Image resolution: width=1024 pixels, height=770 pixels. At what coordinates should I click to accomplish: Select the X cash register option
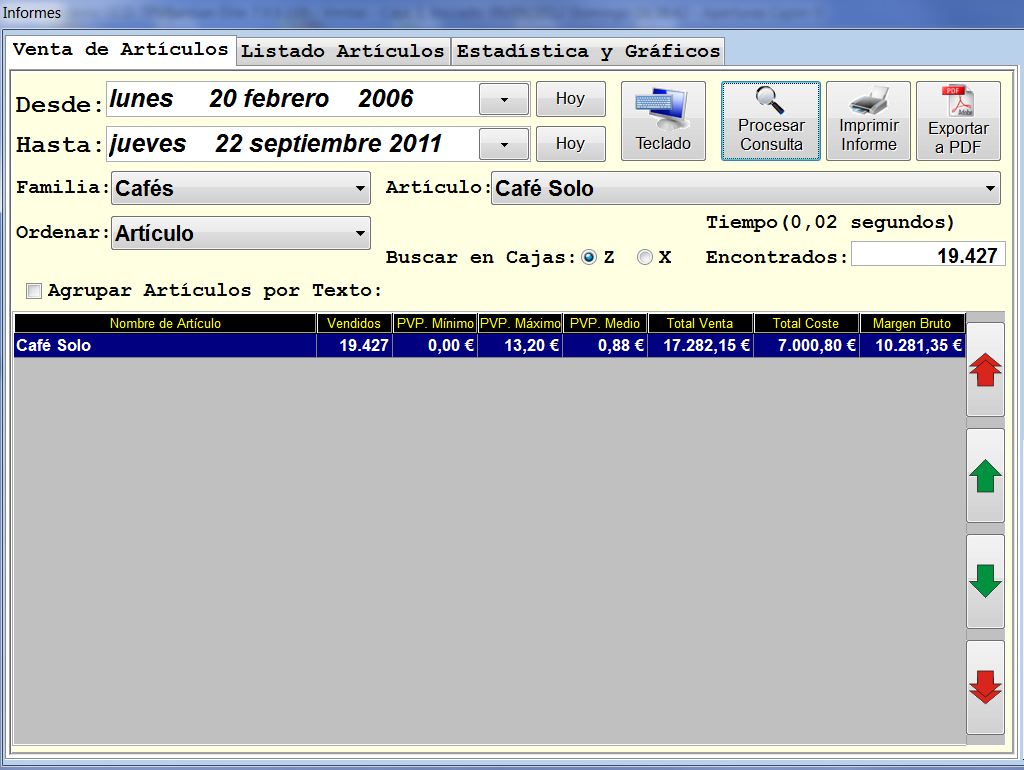(645, 258)
